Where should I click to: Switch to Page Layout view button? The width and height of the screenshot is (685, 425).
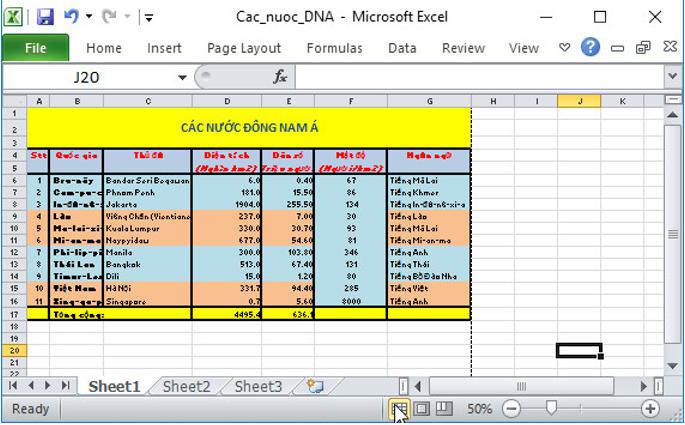click(421, 409)
